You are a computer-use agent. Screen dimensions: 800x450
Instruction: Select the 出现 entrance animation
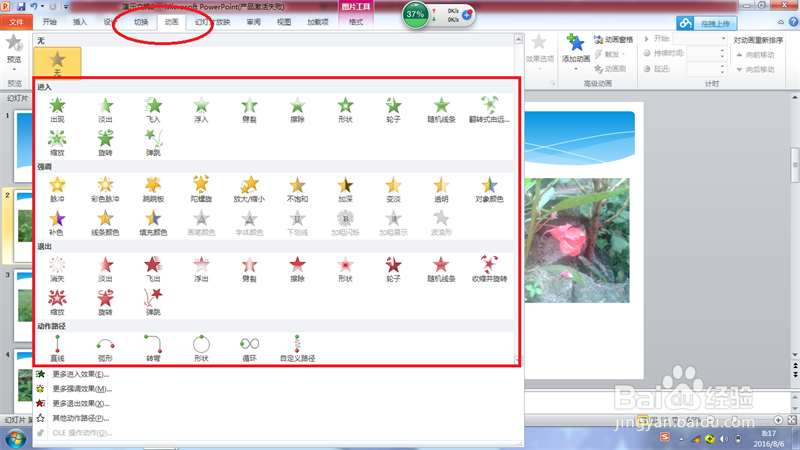(x=57, y=110)
